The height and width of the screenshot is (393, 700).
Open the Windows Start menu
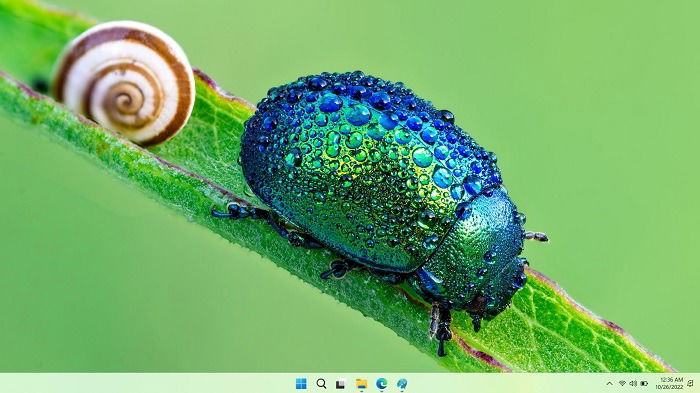click(301, 383)
